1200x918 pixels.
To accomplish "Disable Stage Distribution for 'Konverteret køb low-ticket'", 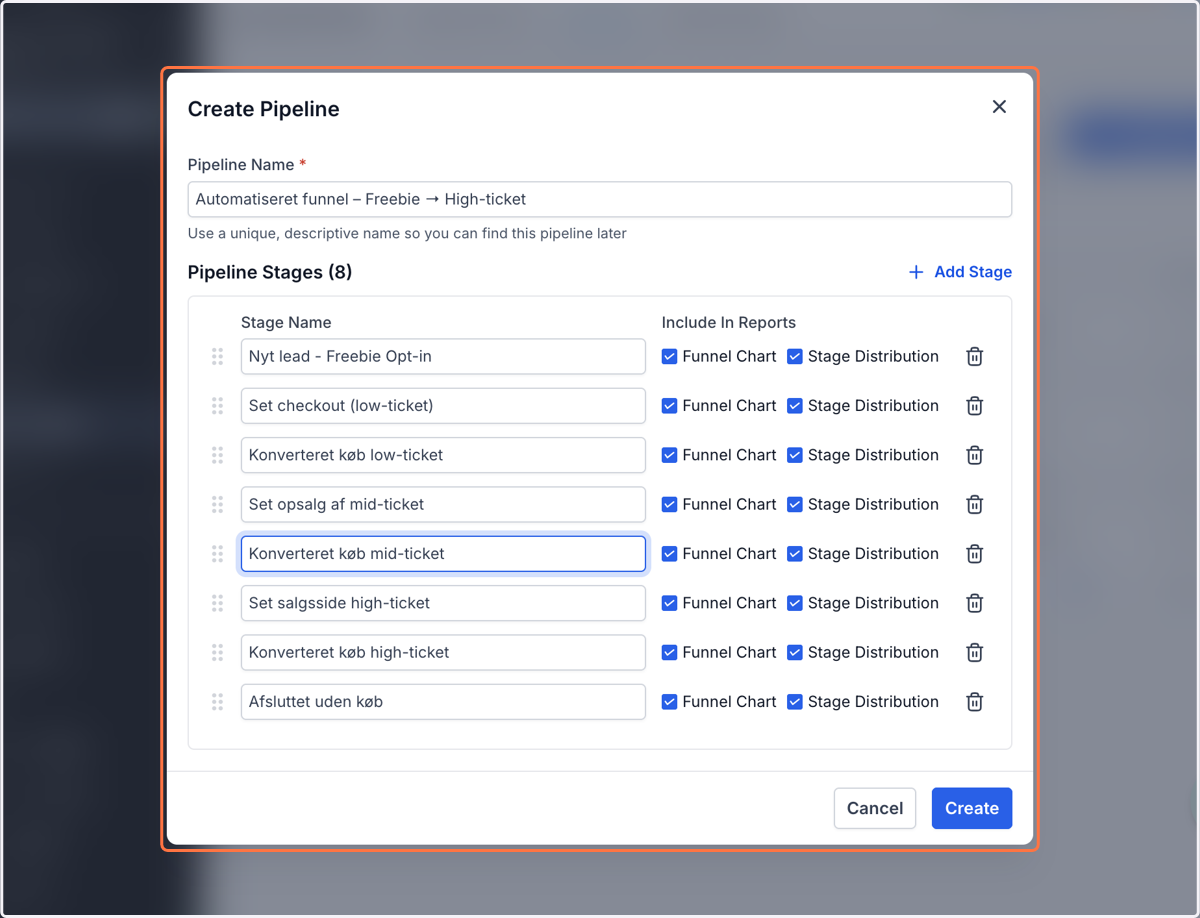I will (x=795, y=455).
